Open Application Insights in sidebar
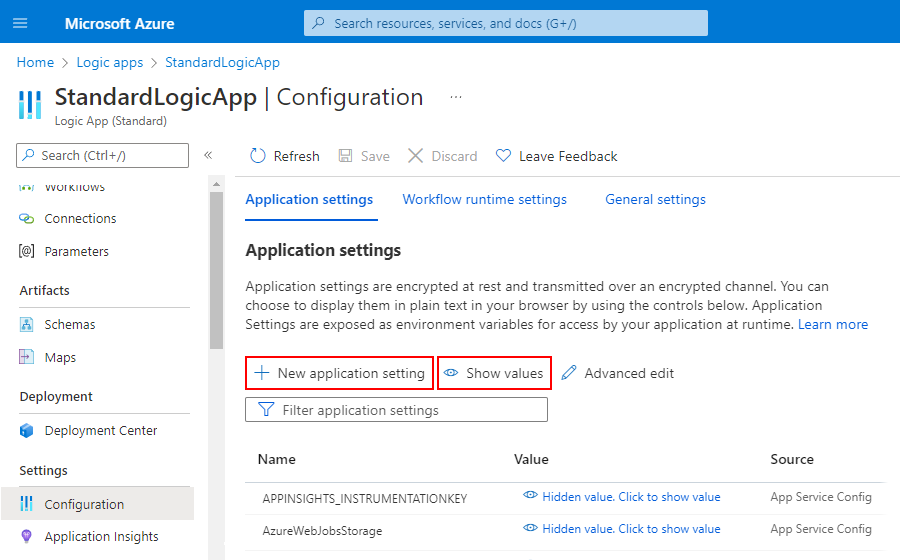This screenshot has width=900, height=560. 101,537
